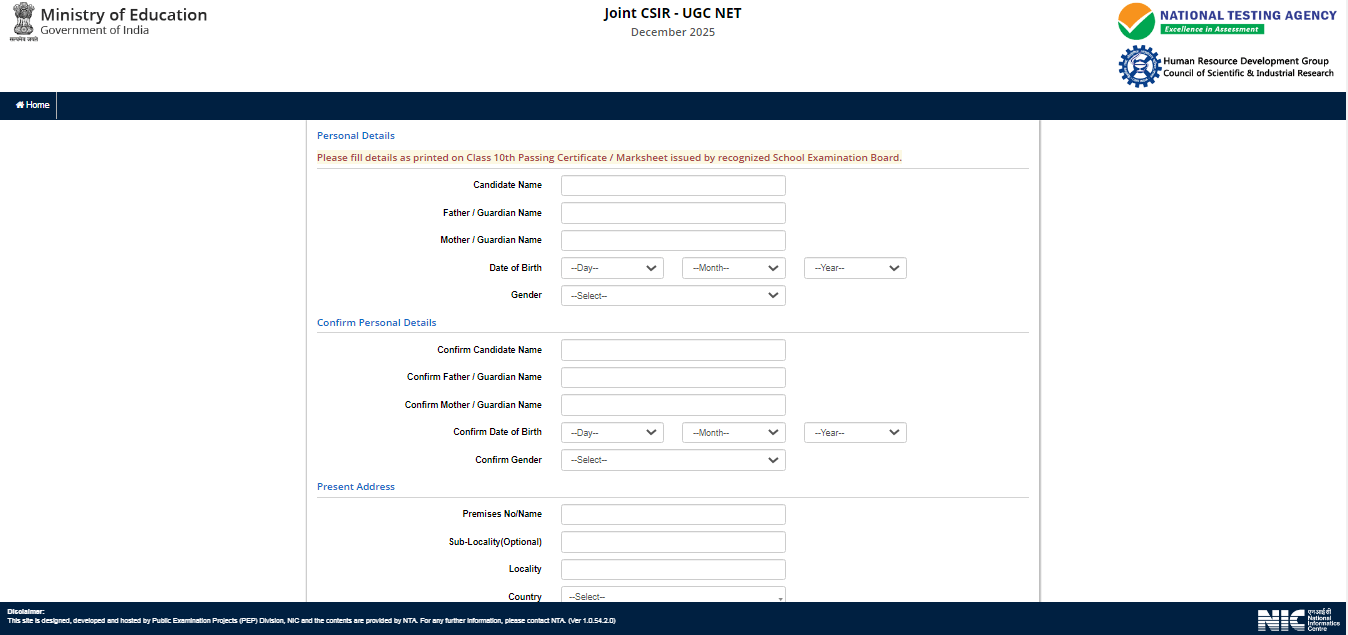Focus the Mother / Guardian Name field
Viewport: 1348px width, 635px height.
click(673, 240)
